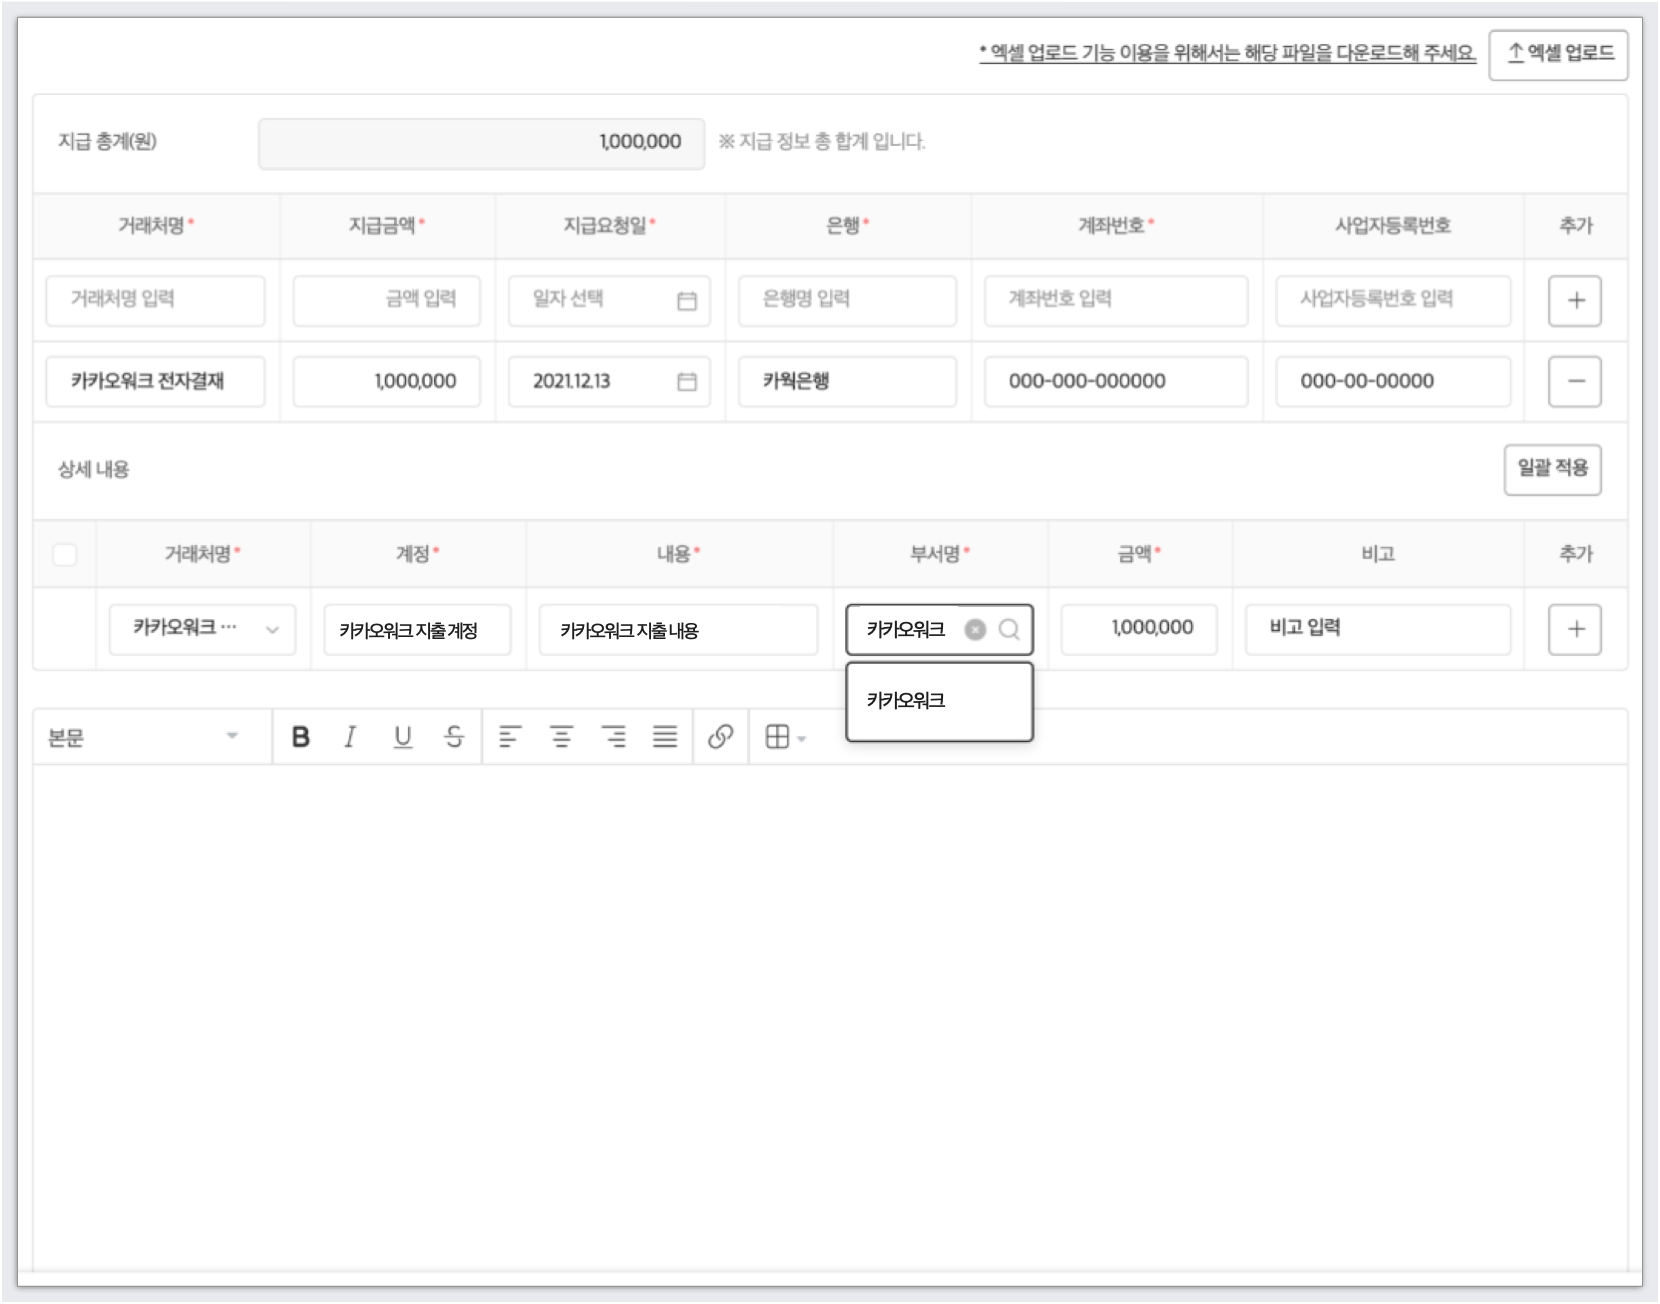The width and height of the screenshot is (1660, 1304).
Task: Open the Excel template download link
Action: (x=1227, y=54)
